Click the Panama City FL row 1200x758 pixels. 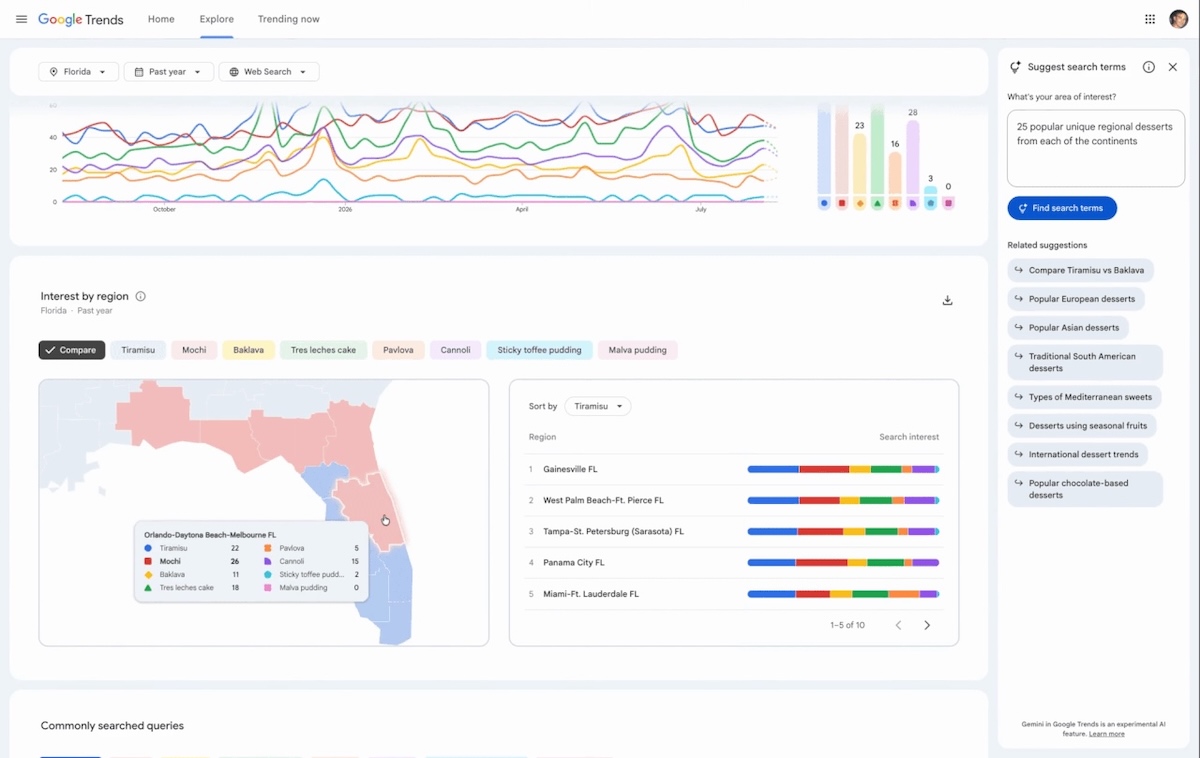tap(734, 562)
